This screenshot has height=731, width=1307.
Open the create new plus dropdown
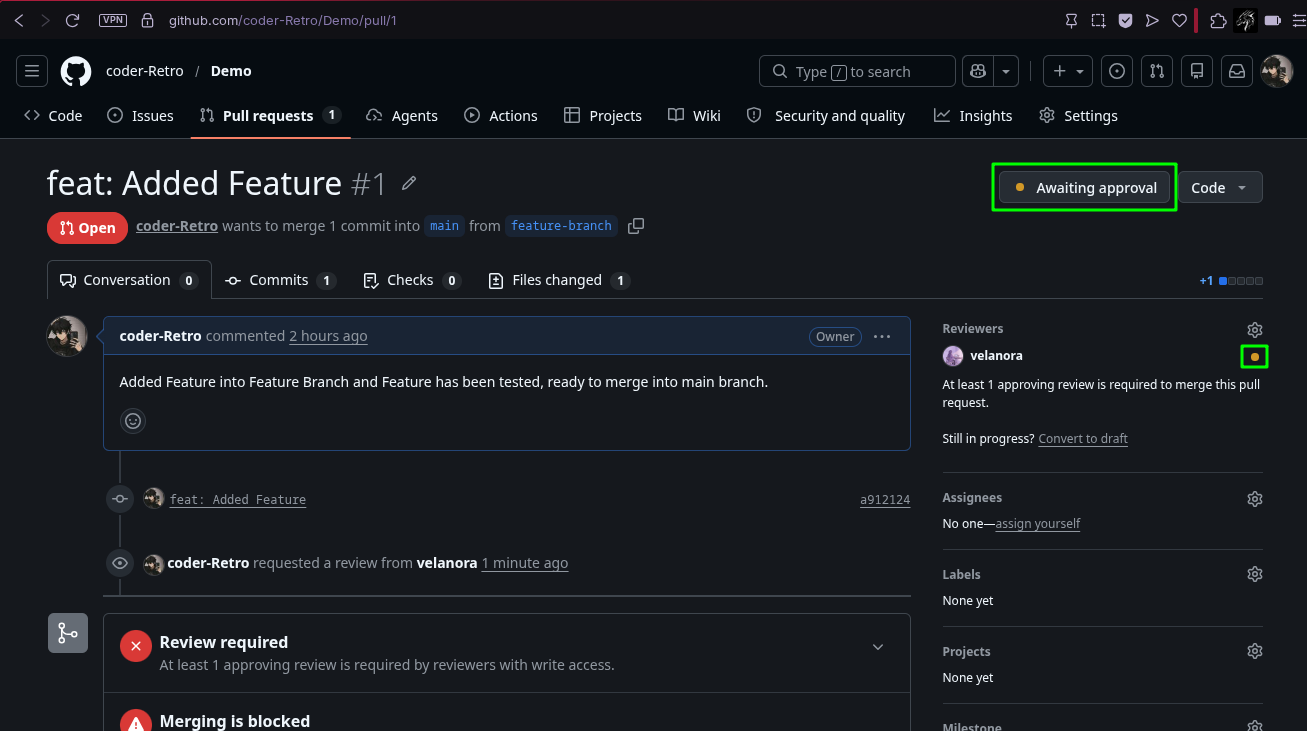pos(1068,71)
